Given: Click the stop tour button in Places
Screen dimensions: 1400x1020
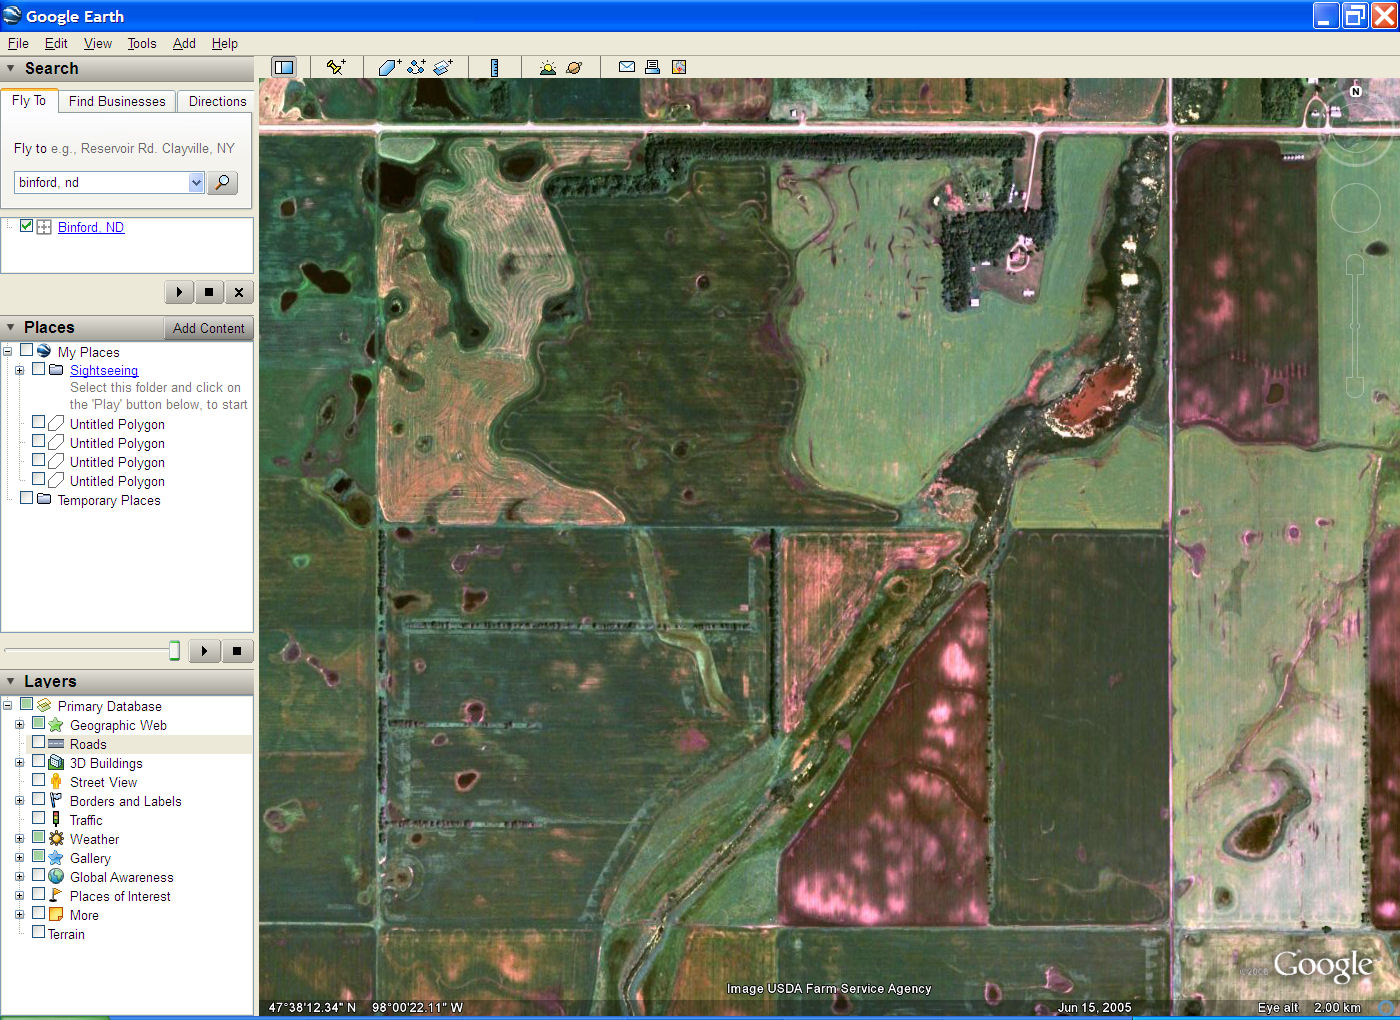Looking at the screenshot, I should pos(237,651).
